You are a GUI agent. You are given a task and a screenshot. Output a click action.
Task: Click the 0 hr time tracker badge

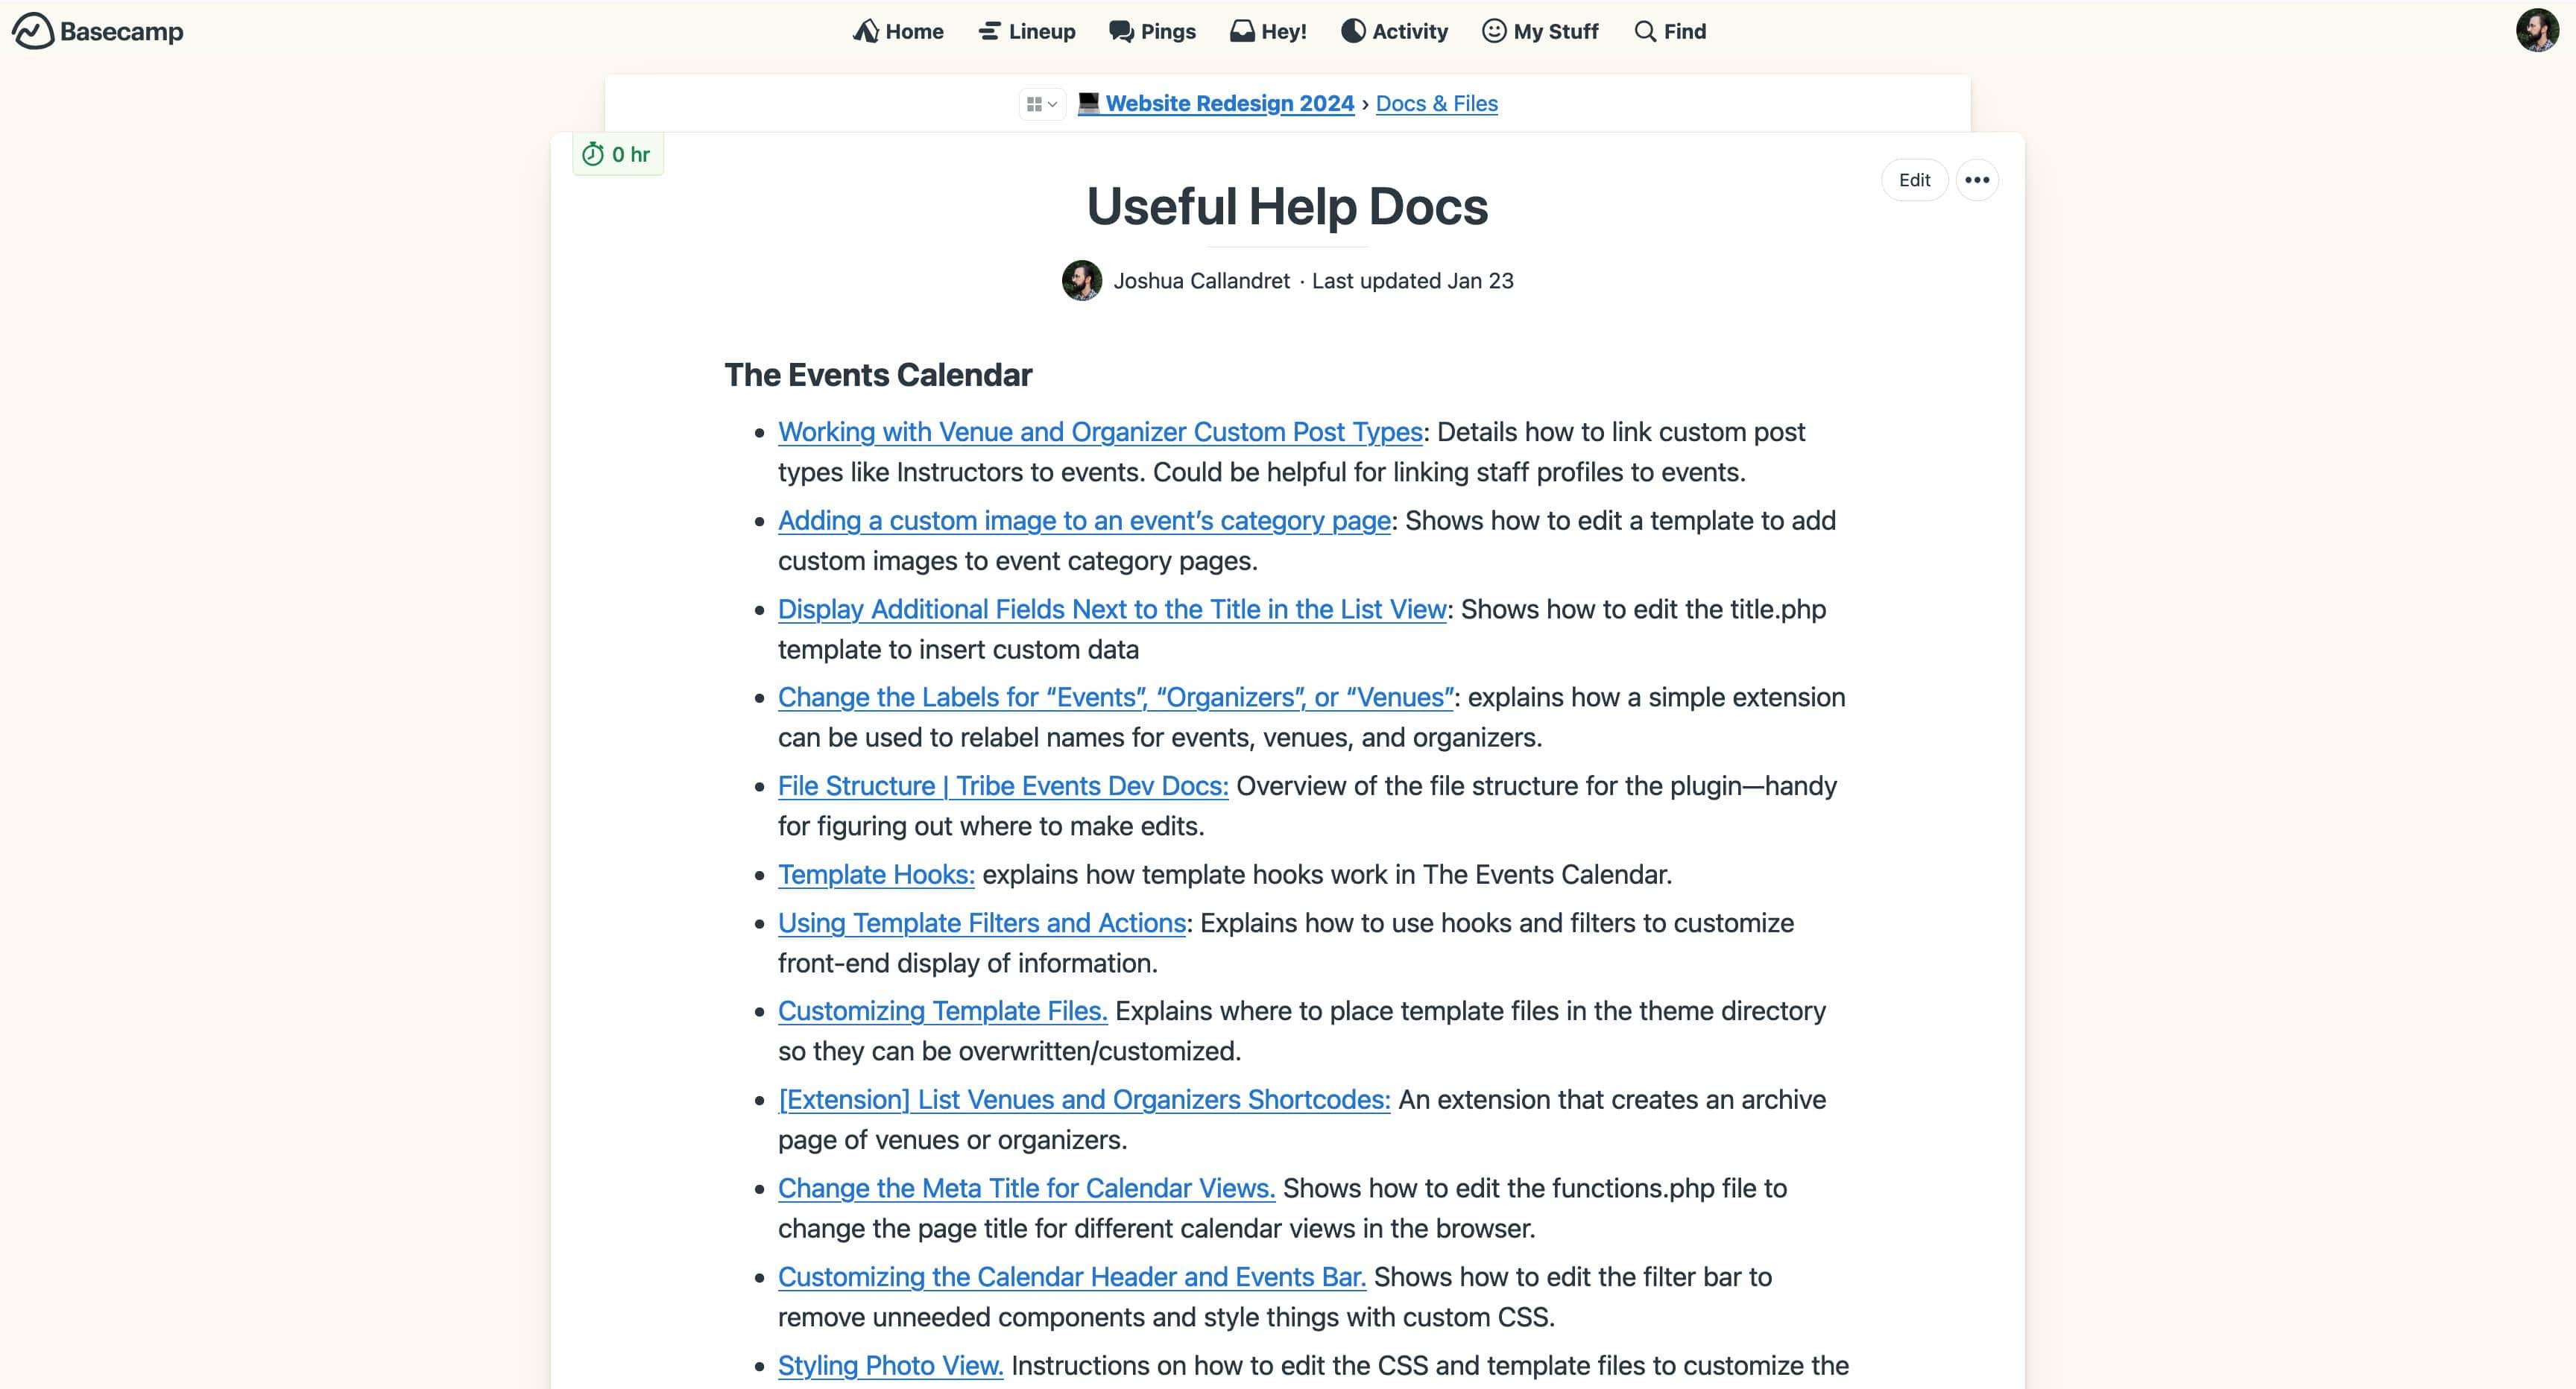tap(617, 154)
